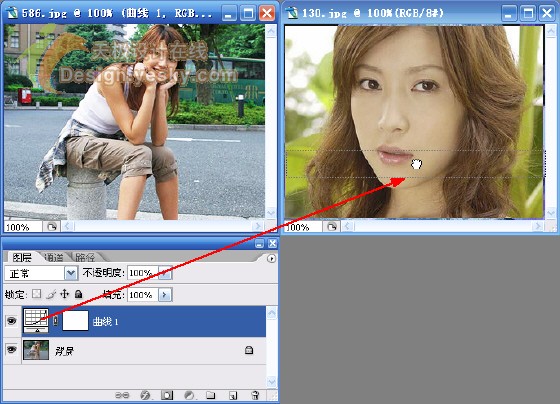This screenshot has height=404, width=560.
Task: Open the blend mode 正常 dropdown
Action: (x=41, y=274)
